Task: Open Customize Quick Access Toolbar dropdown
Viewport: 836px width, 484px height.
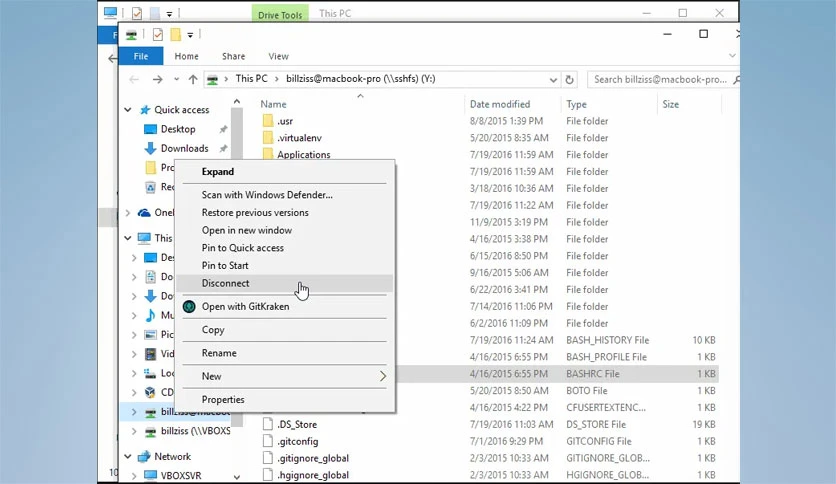Action: pos(190,35)
